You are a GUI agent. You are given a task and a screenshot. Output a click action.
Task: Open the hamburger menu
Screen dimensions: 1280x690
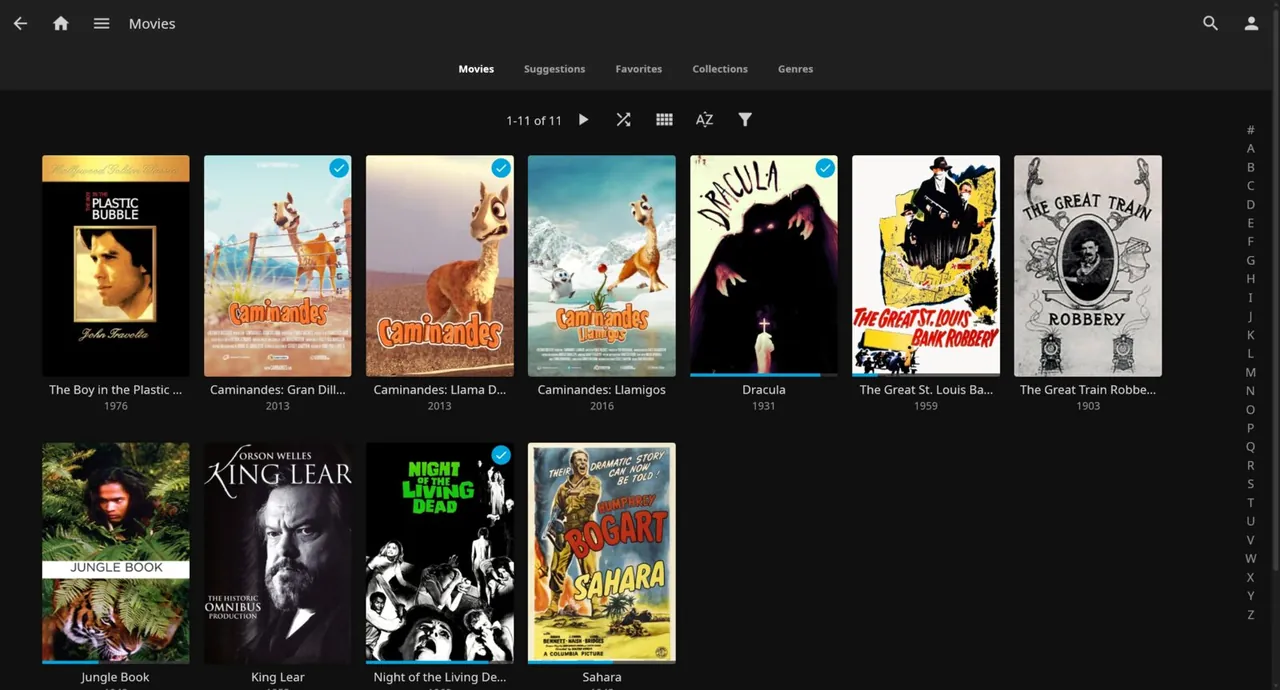pos(101,23)
